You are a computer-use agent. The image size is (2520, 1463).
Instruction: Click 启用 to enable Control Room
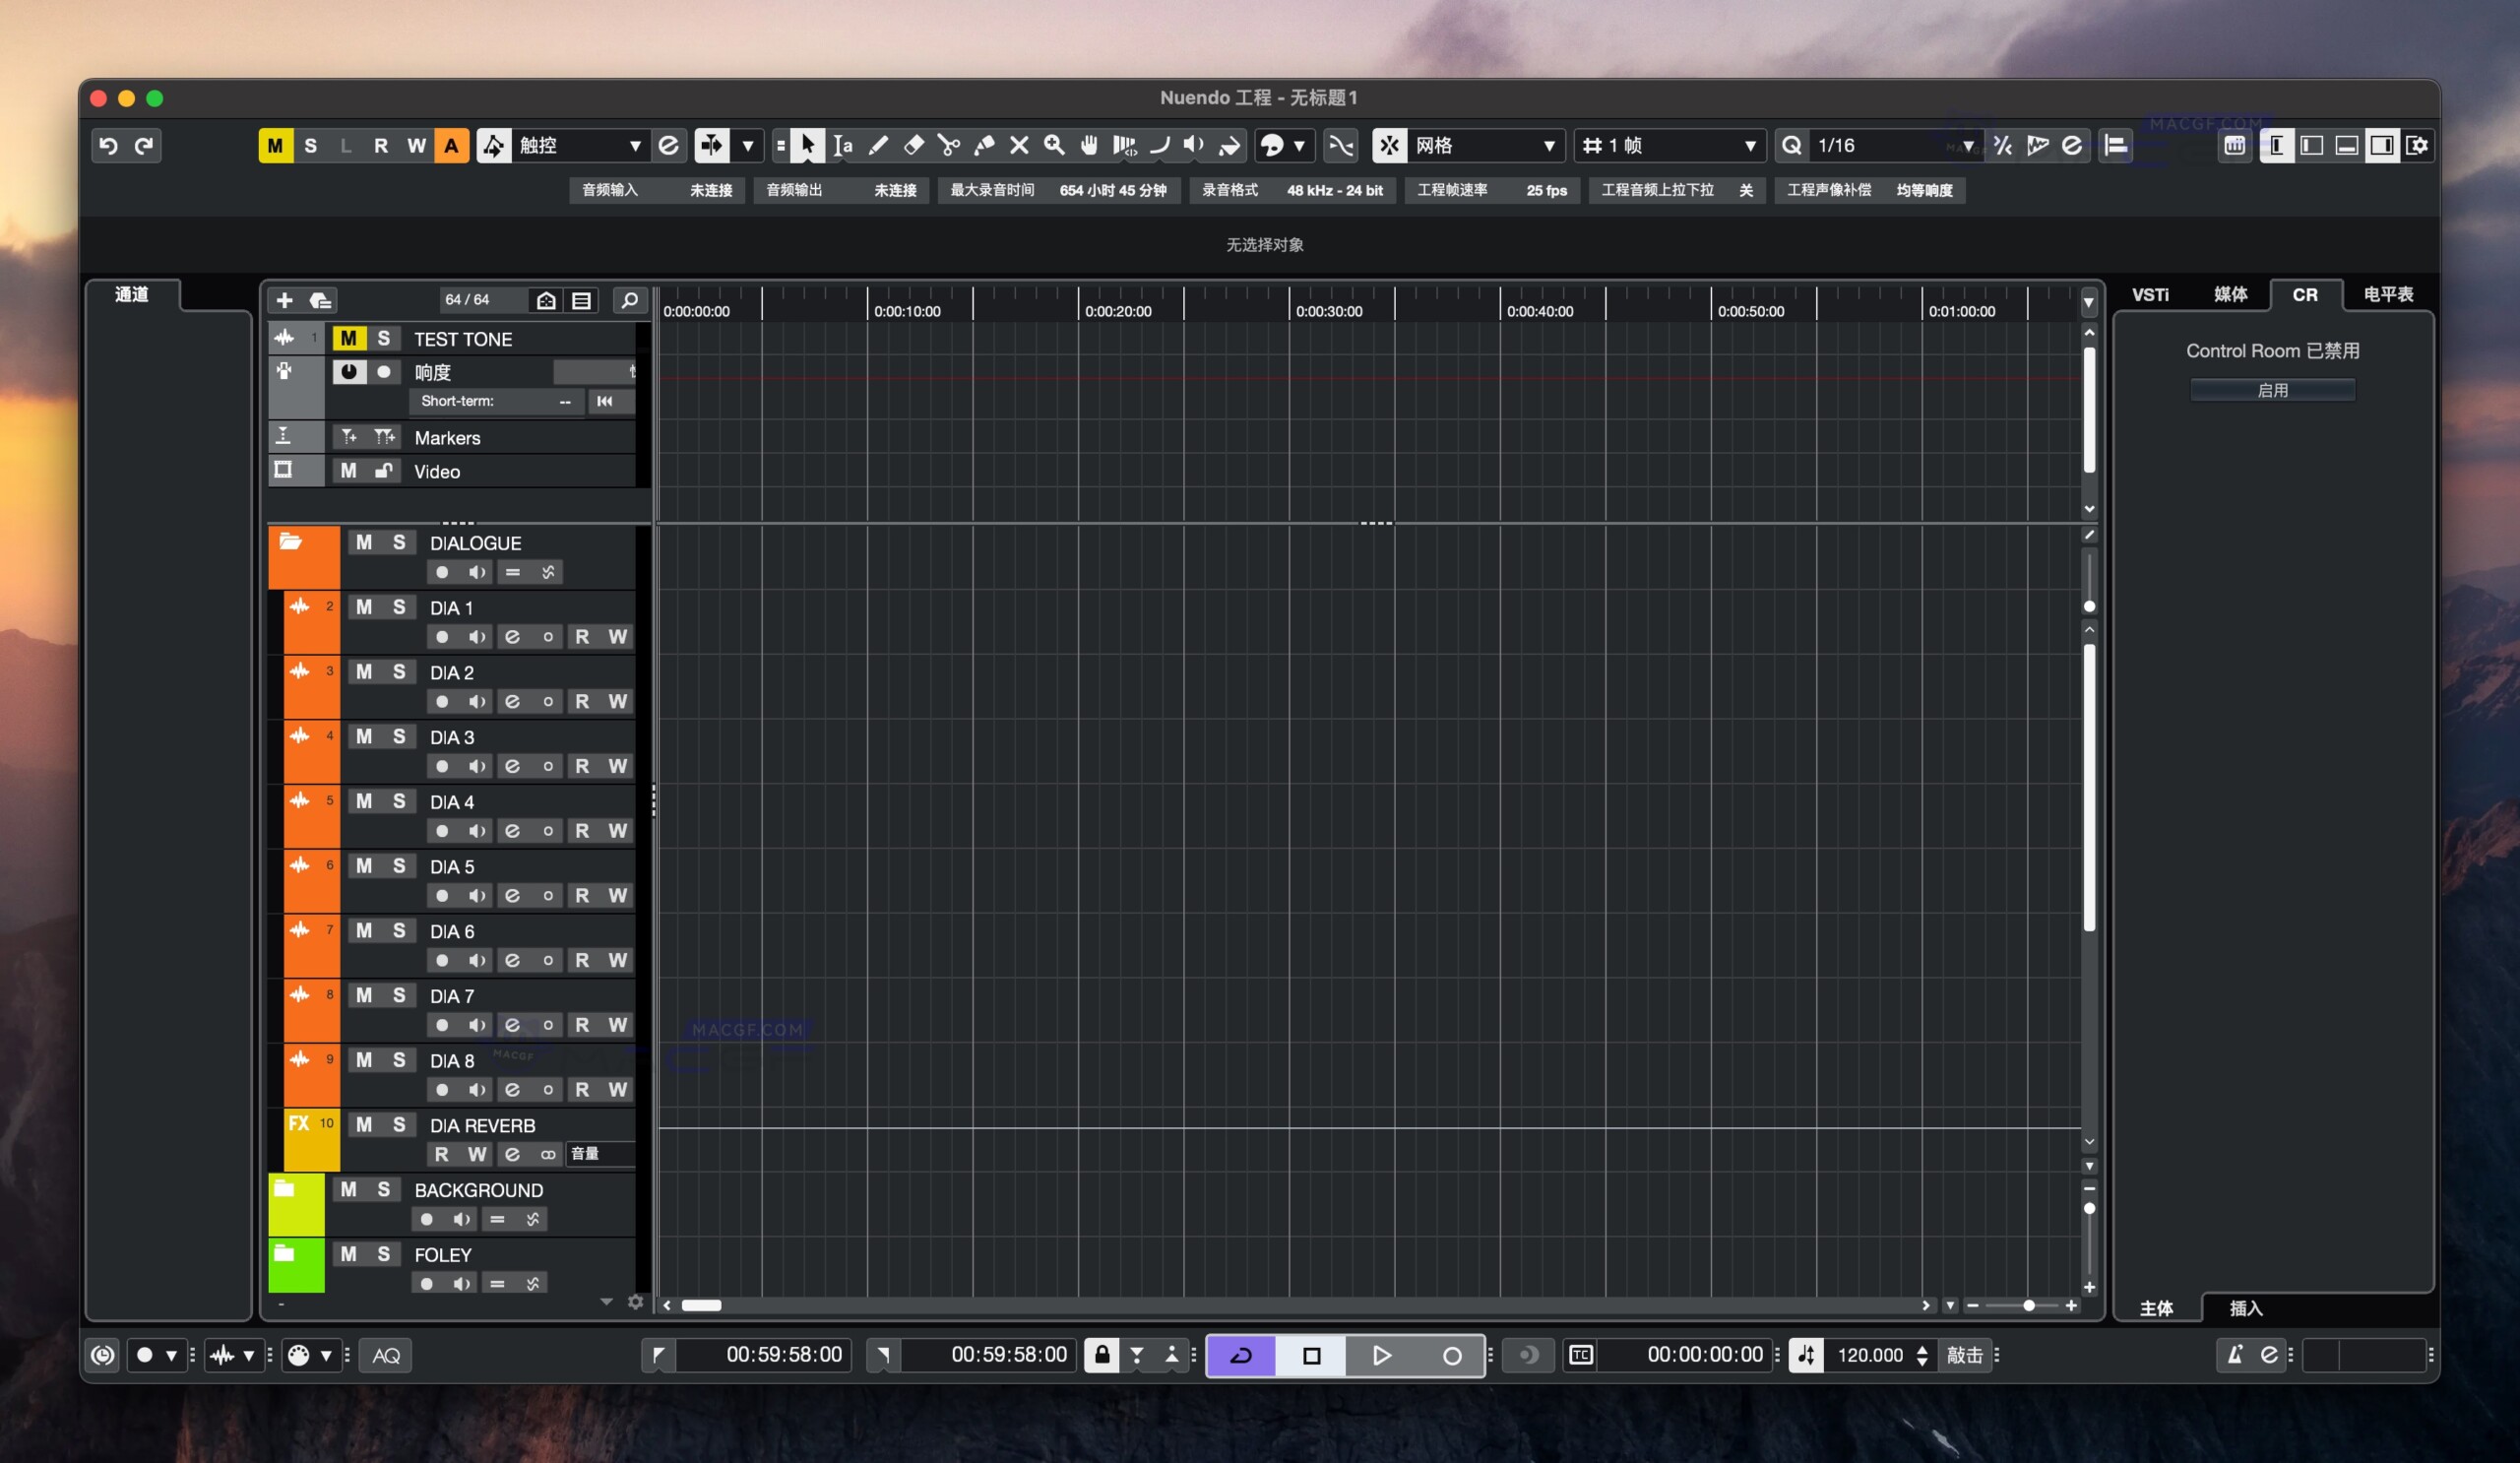pyautogui.click(x=2272, y=389)
